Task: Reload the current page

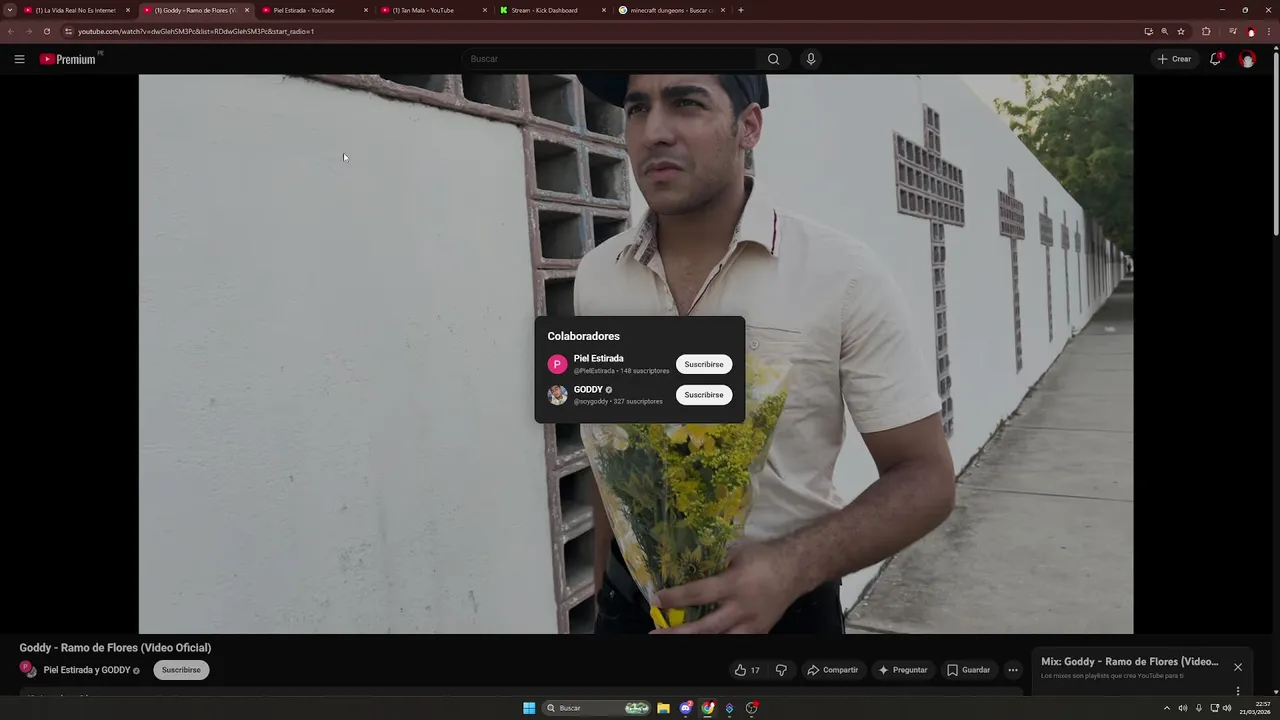Action: click(x=46, y=31)
